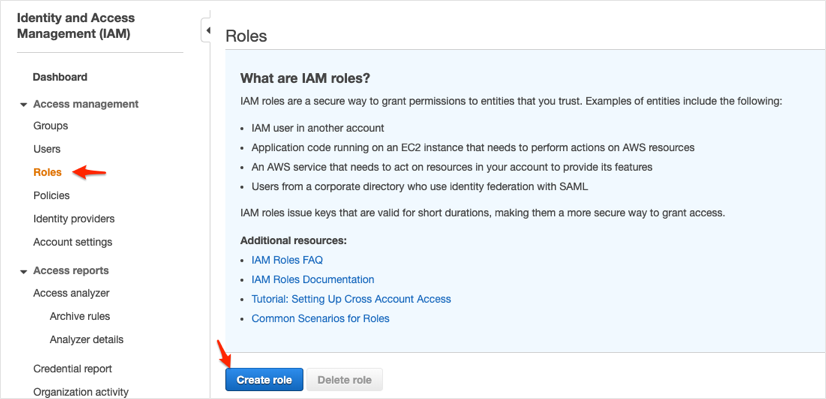The height and width of the screenshot is (399, 826).
Task: Click 'IAM user in another account' bullet
Action: [318, 128]
